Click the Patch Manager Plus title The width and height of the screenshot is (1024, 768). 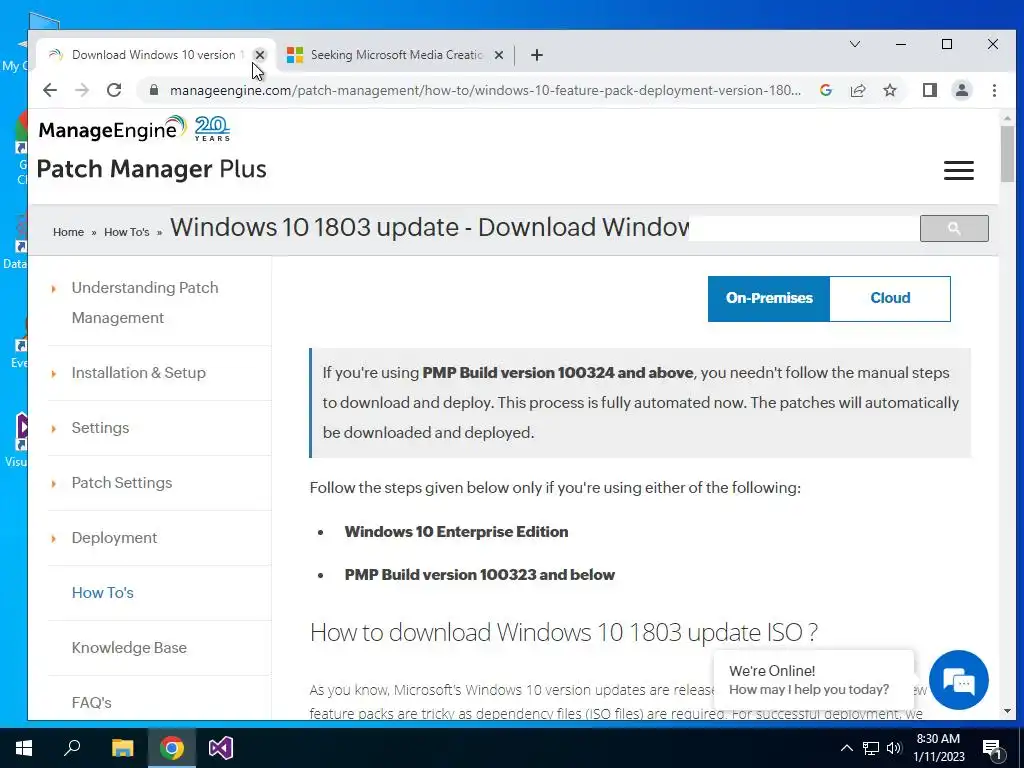coord(152,169)
